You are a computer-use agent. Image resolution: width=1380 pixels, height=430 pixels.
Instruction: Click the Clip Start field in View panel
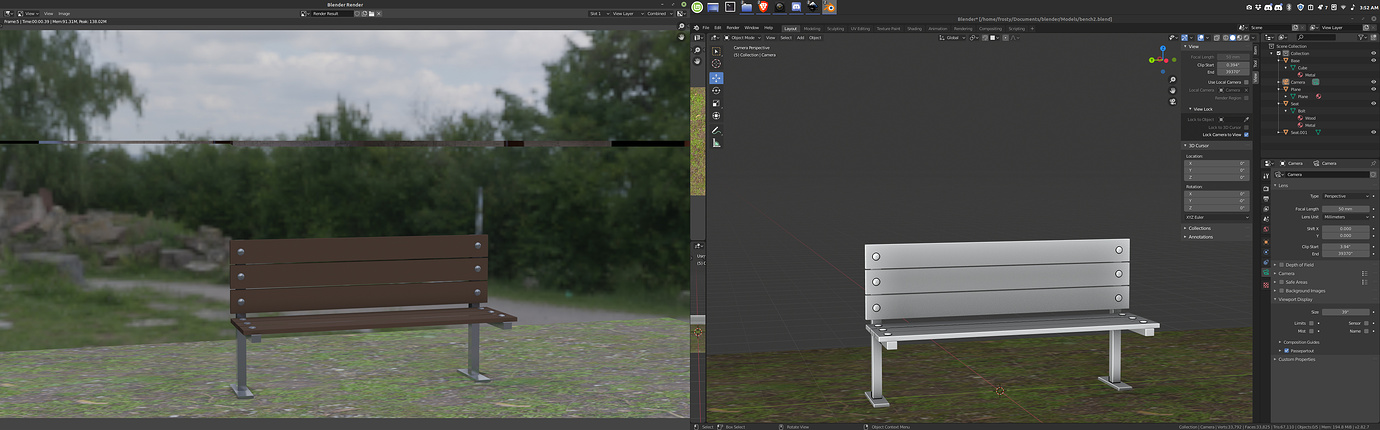point(1234,65)
